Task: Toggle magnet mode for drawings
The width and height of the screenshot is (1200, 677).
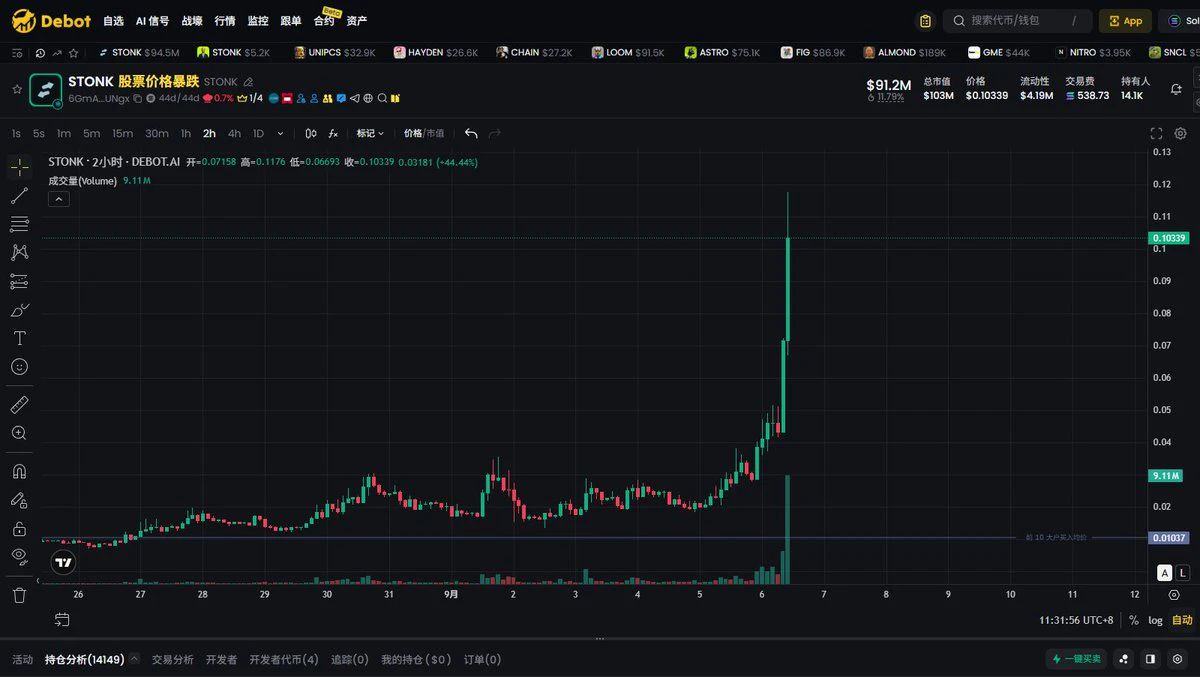Action: click(x=19, y=471)
